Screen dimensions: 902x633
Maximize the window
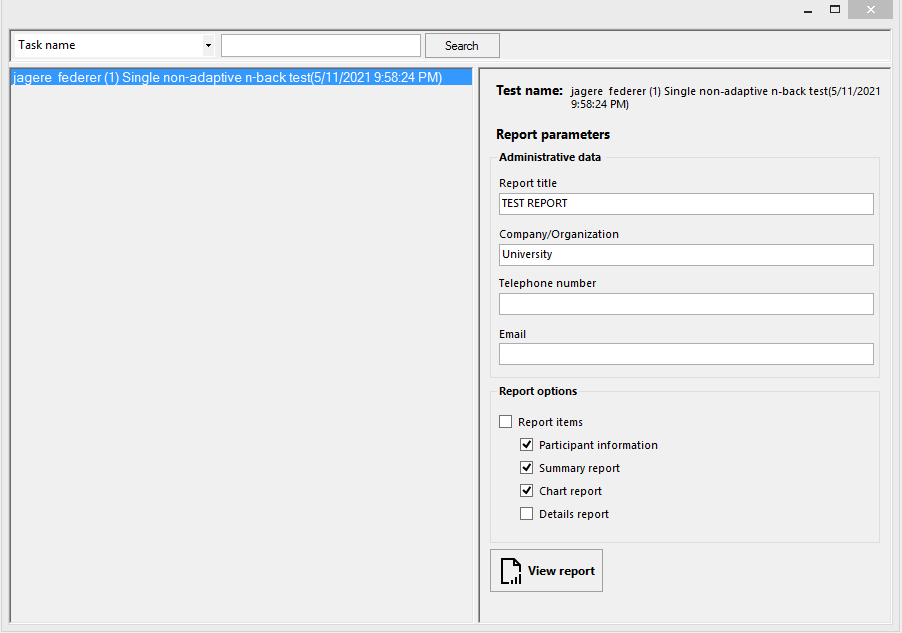click(x=835, y=9)
